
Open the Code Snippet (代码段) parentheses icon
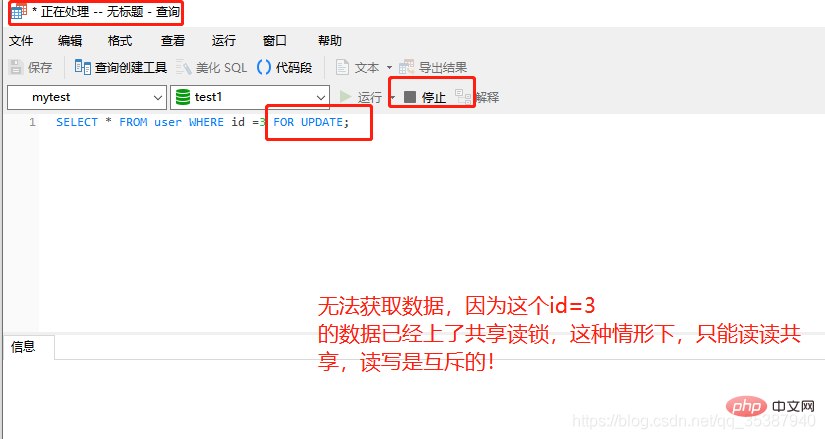pos(264,67)
